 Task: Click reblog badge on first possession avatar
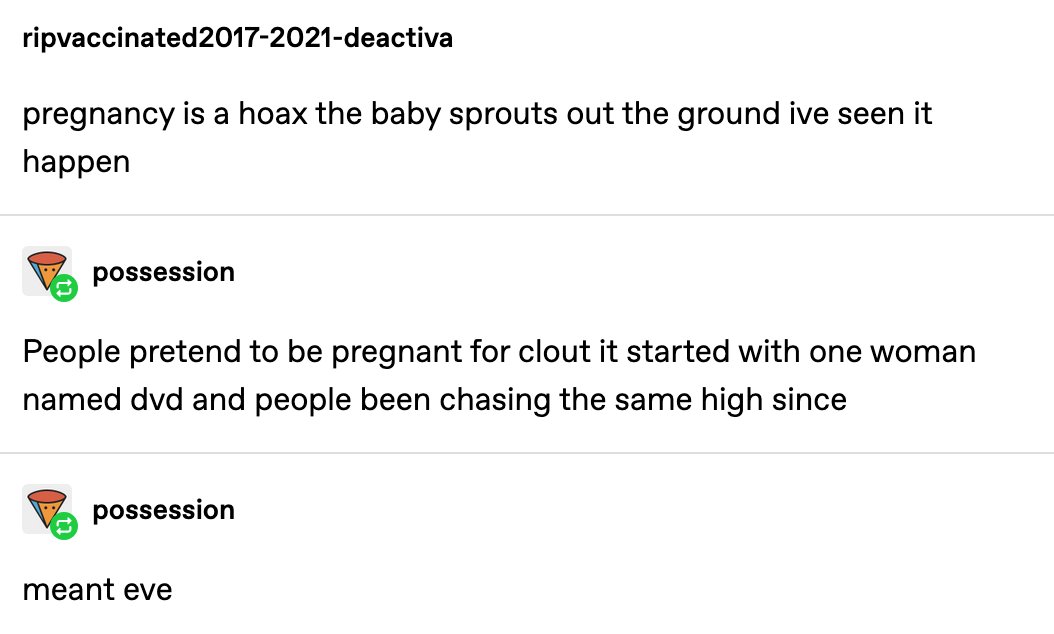[65, 288]
